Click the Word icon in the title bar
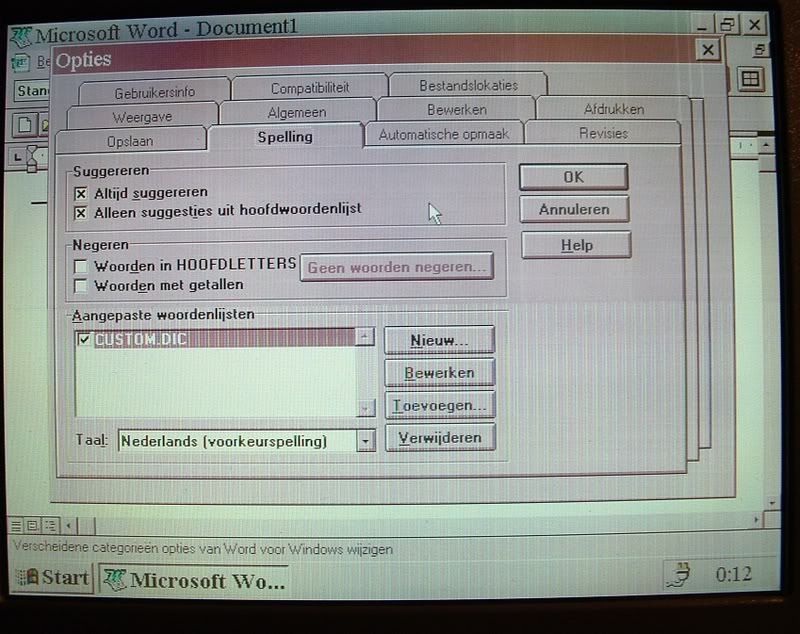This screenshot has height=634, width=800. click(20, 36)
